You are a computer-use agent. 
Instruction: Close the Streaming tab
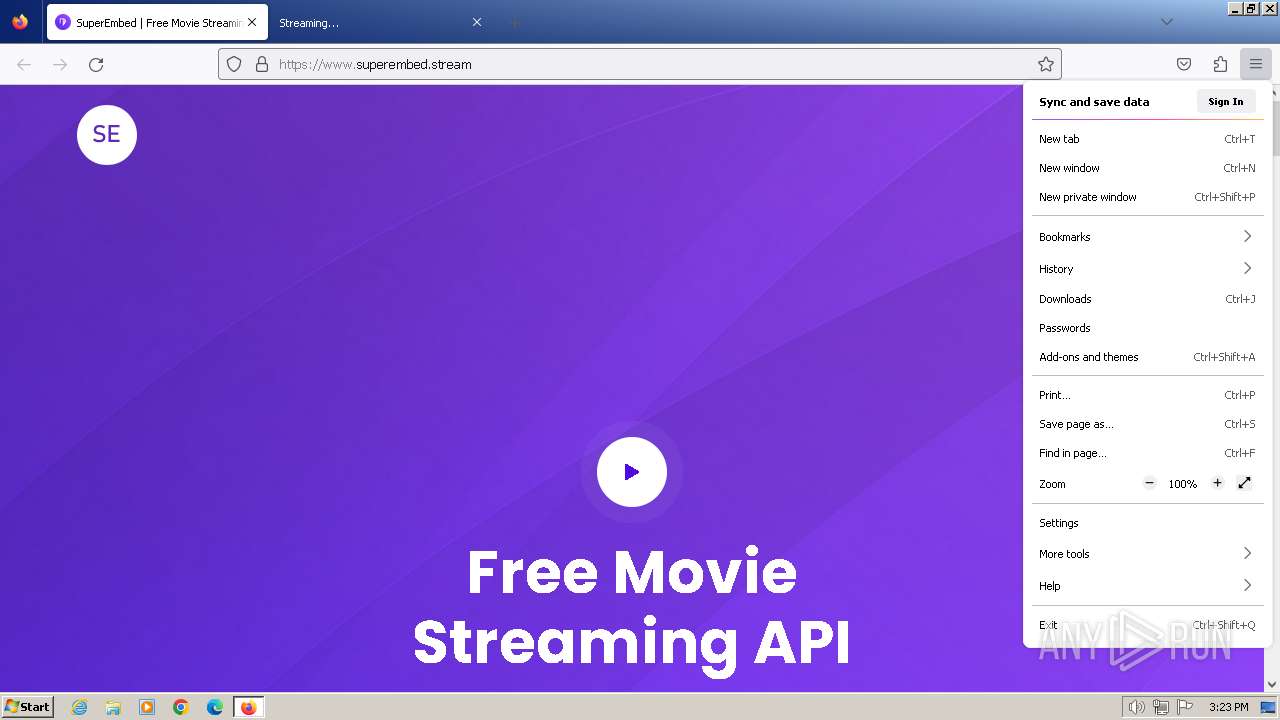(x=477, y=22)
